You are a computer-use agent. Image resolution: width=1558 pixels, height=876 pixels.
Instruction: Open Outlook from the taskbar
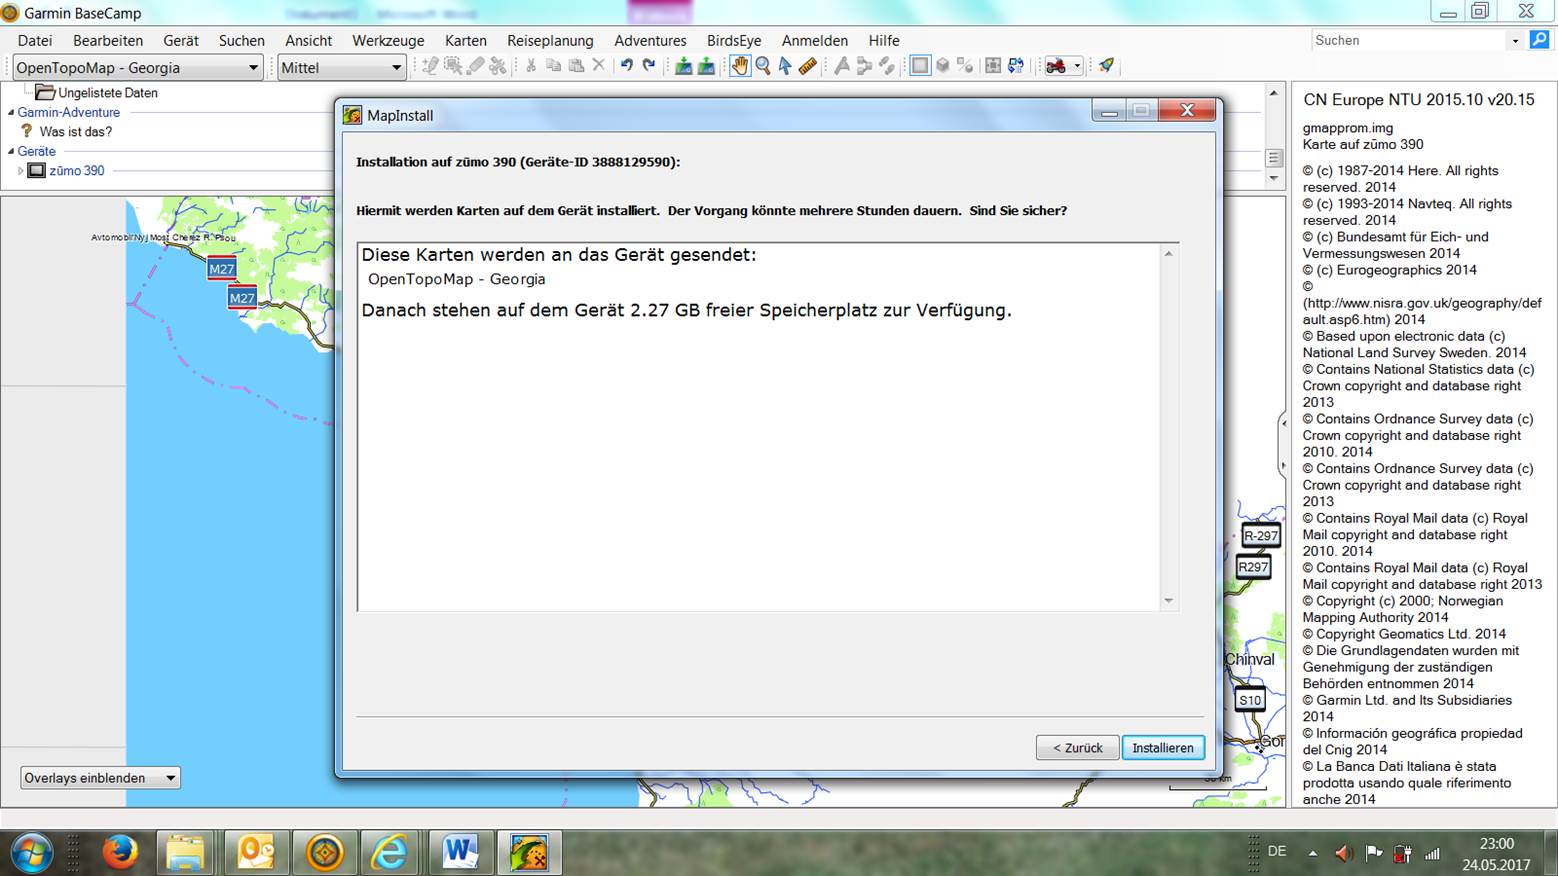click(x=256, y=853)
